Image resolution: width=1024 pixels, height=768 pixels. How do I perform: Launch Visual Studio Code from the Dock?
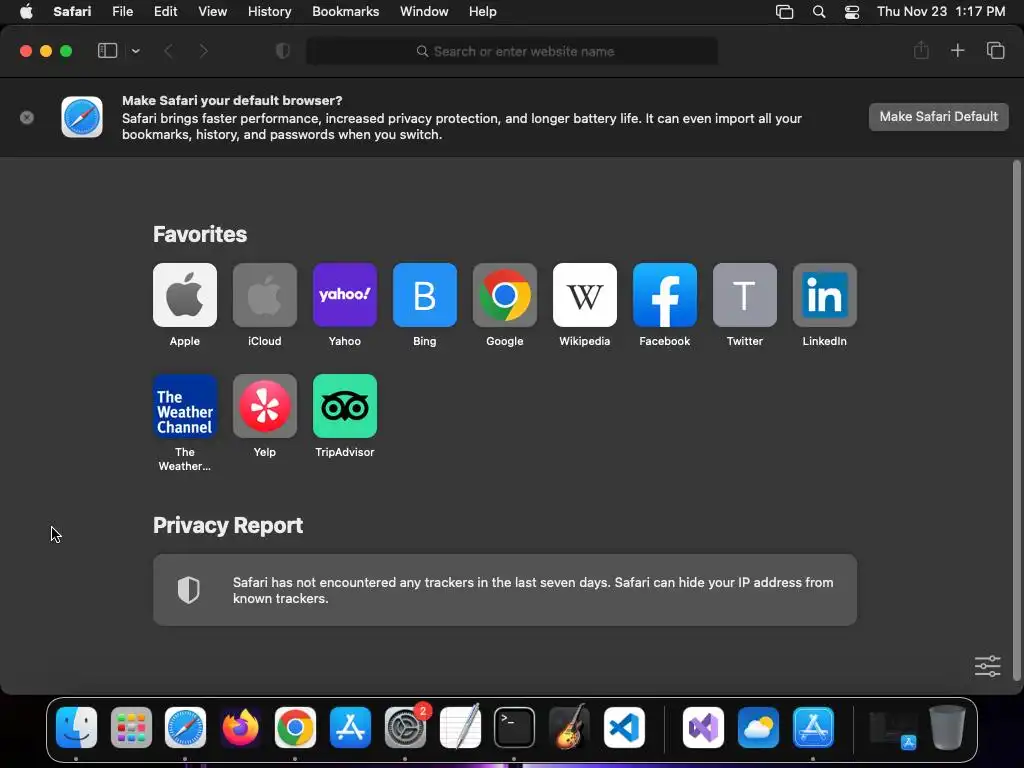(624, 728)
